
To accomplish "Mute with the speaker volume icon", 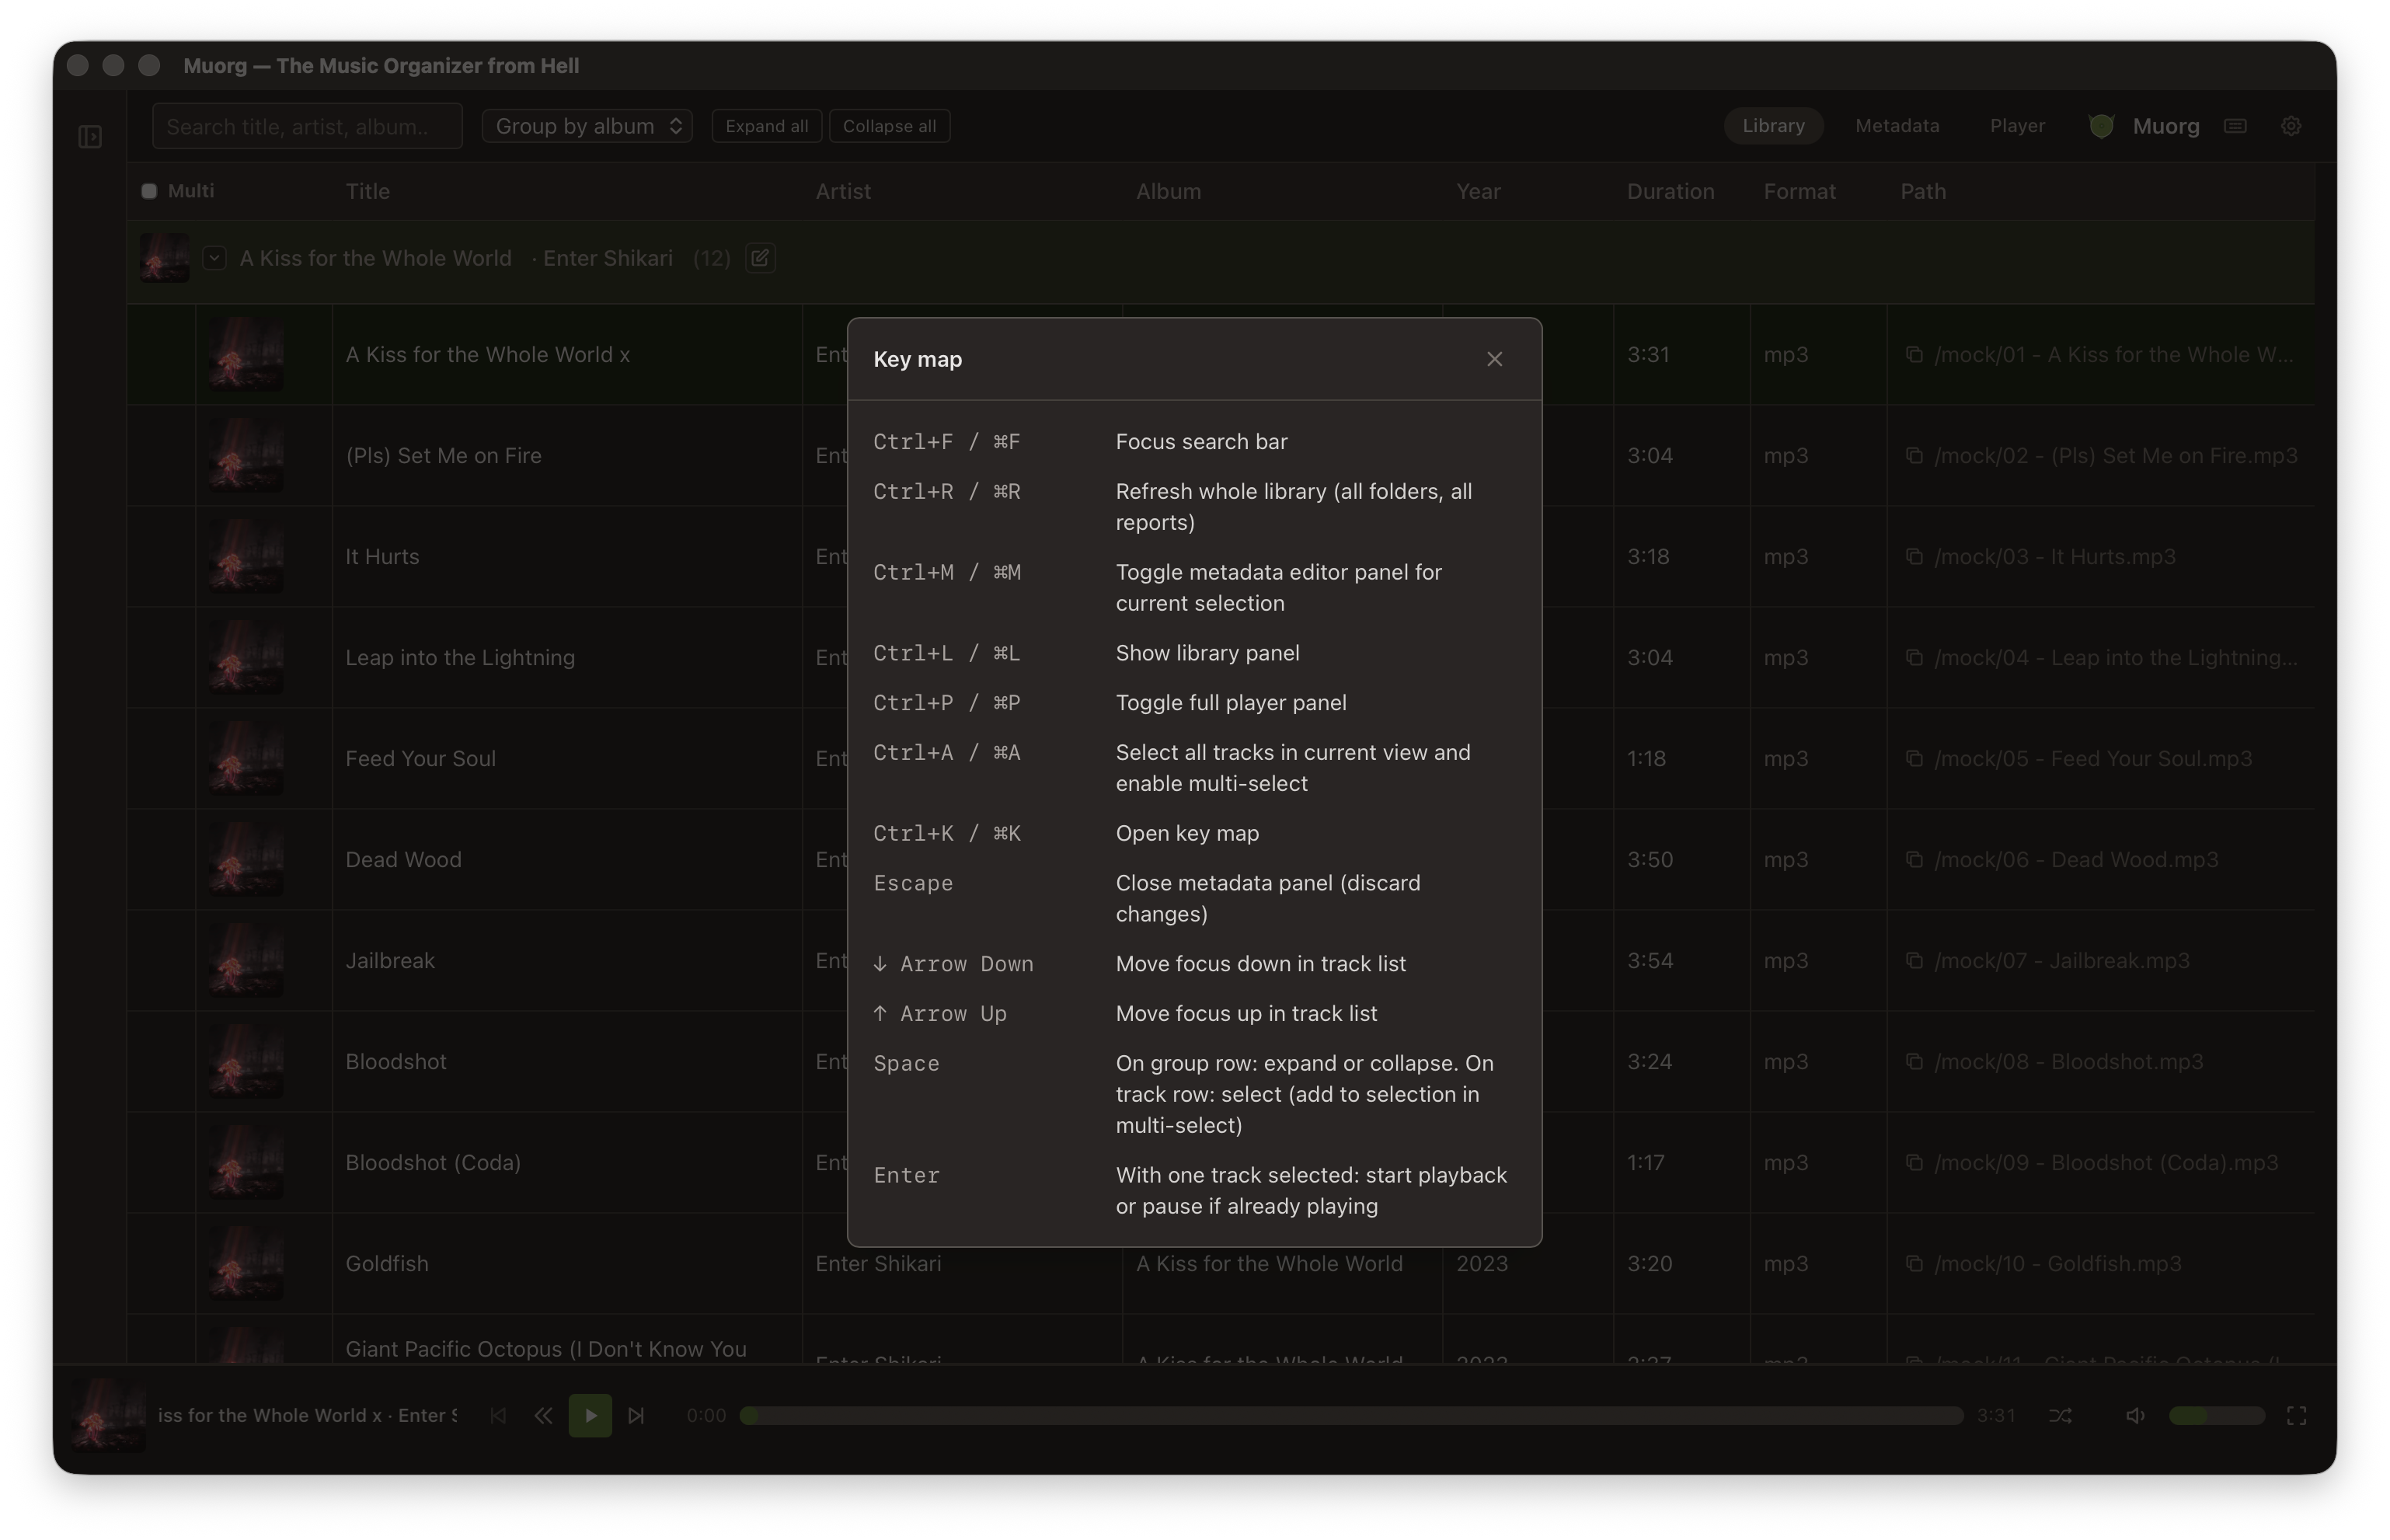I will click(2135, 1415).
